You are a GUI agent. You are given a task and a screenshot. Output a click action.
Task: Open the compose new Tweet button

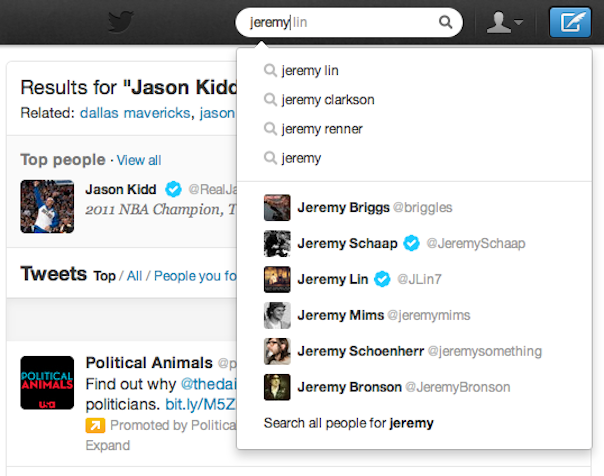(x=570, y=23)
